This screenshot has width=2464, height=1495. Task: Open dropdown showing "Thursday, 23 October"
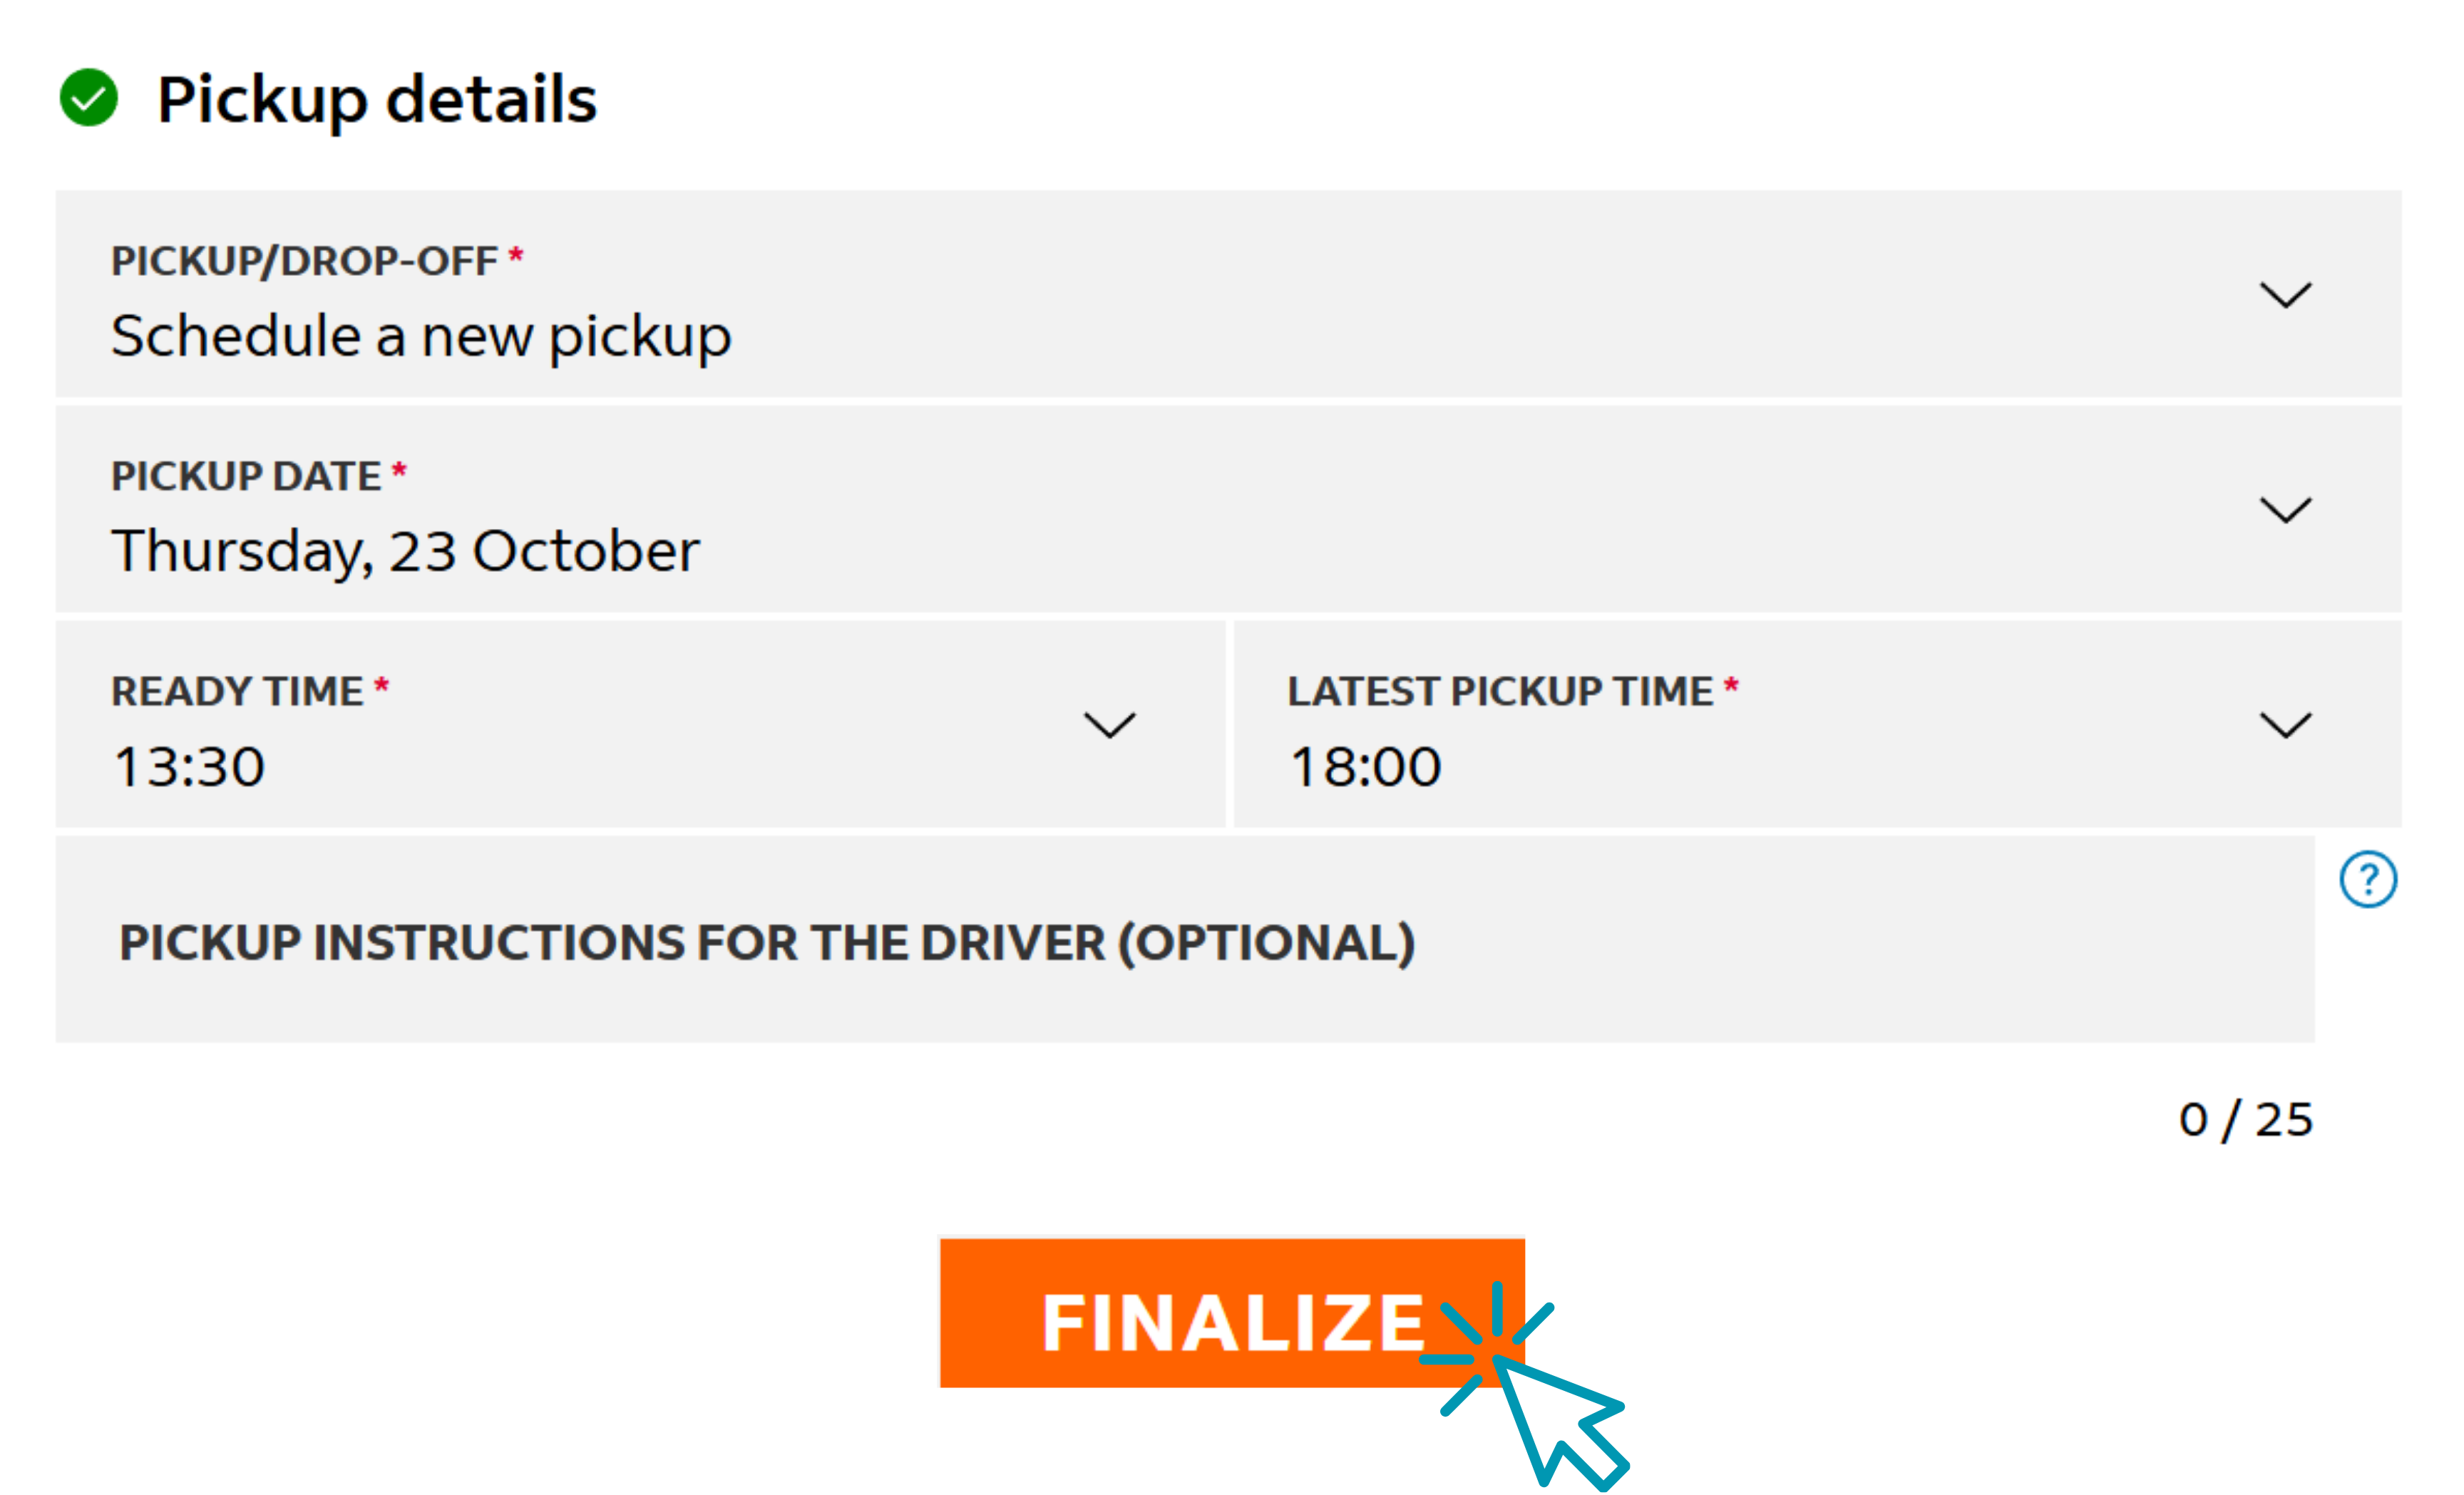[x=405, y=551]
